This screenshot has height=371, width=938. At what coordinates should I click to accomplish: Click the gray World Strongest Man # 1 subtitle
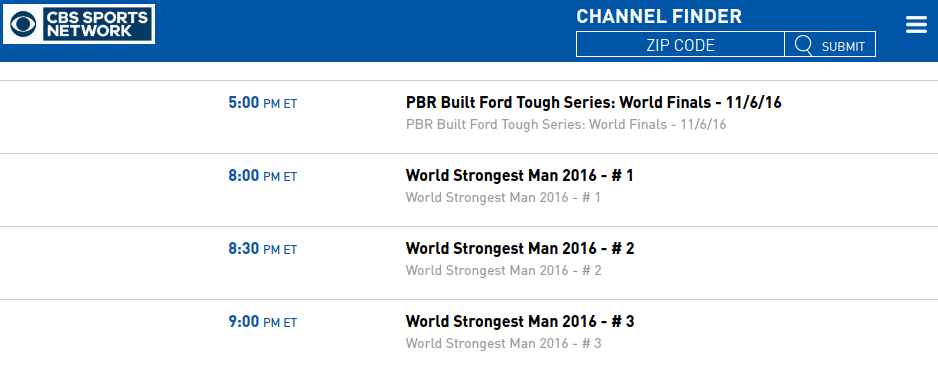(x=503, y=197)
